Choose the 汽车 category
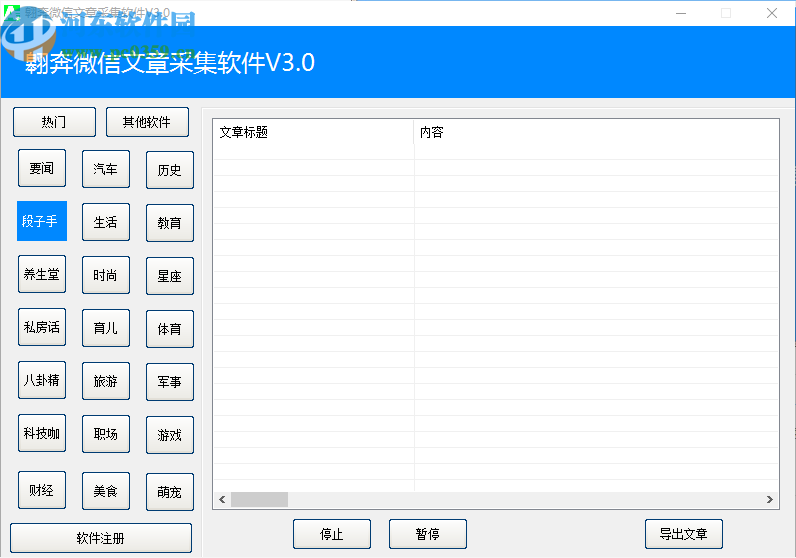Screen dimensions: 796x558 (106, 169)
